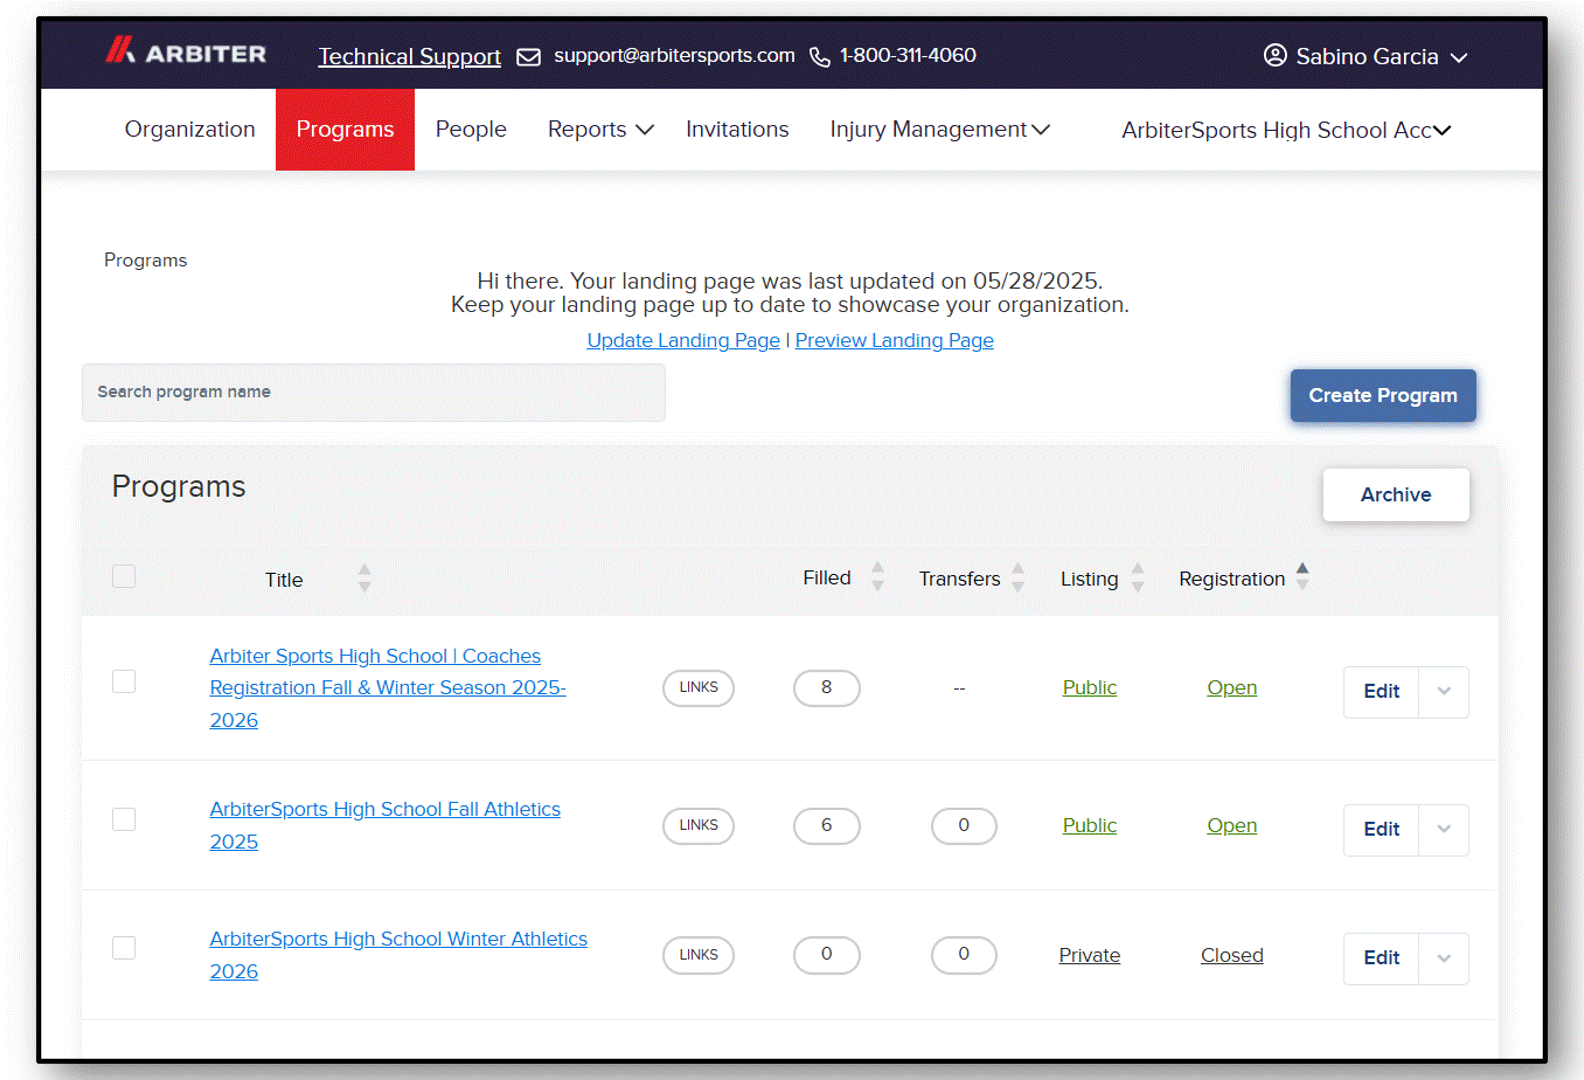Select the Winter Athletics 2026 checkbox
This screenshot has height=1080, width=1584.
pos(124,948)
